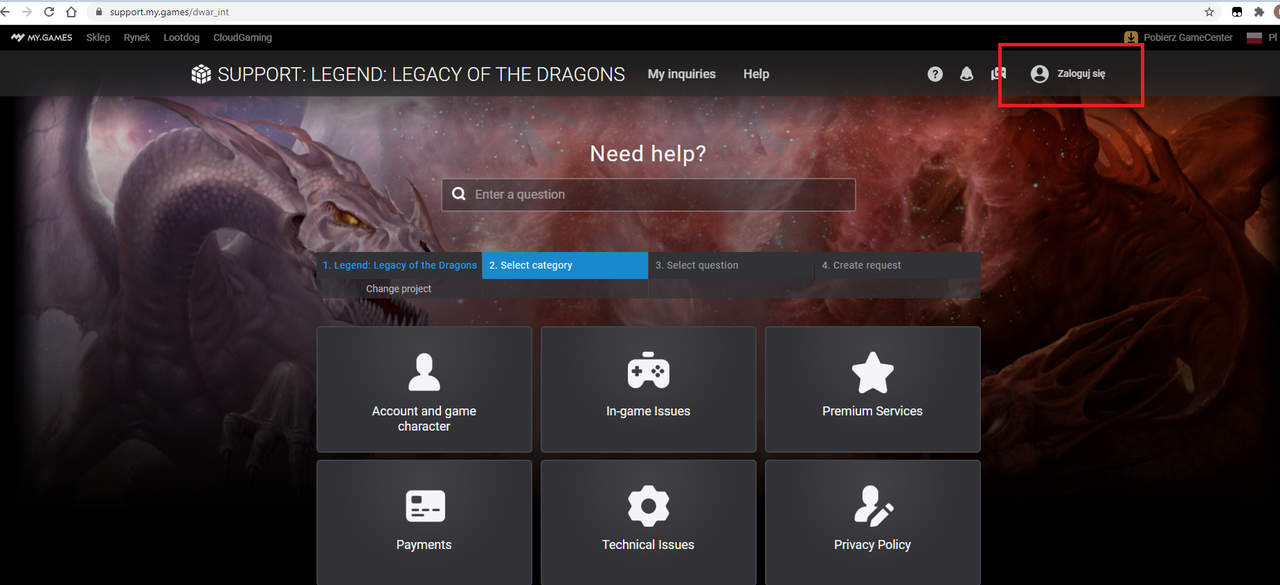Click Pobierz GameCenter link
1280x585 pixels.
pyautogui.click(x=1188, y=37)
